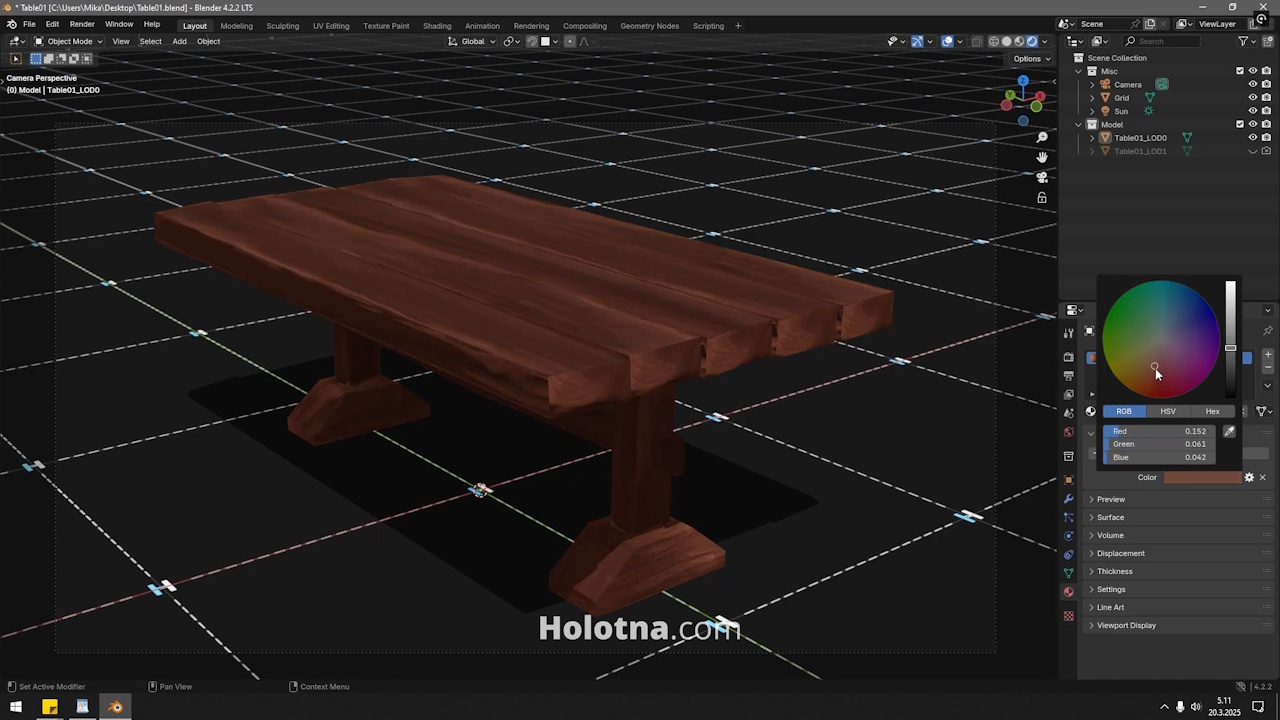The image size is (1280, 720).
Task: Click the lock camera to view icon
Action: click(x=1041, y=197)
